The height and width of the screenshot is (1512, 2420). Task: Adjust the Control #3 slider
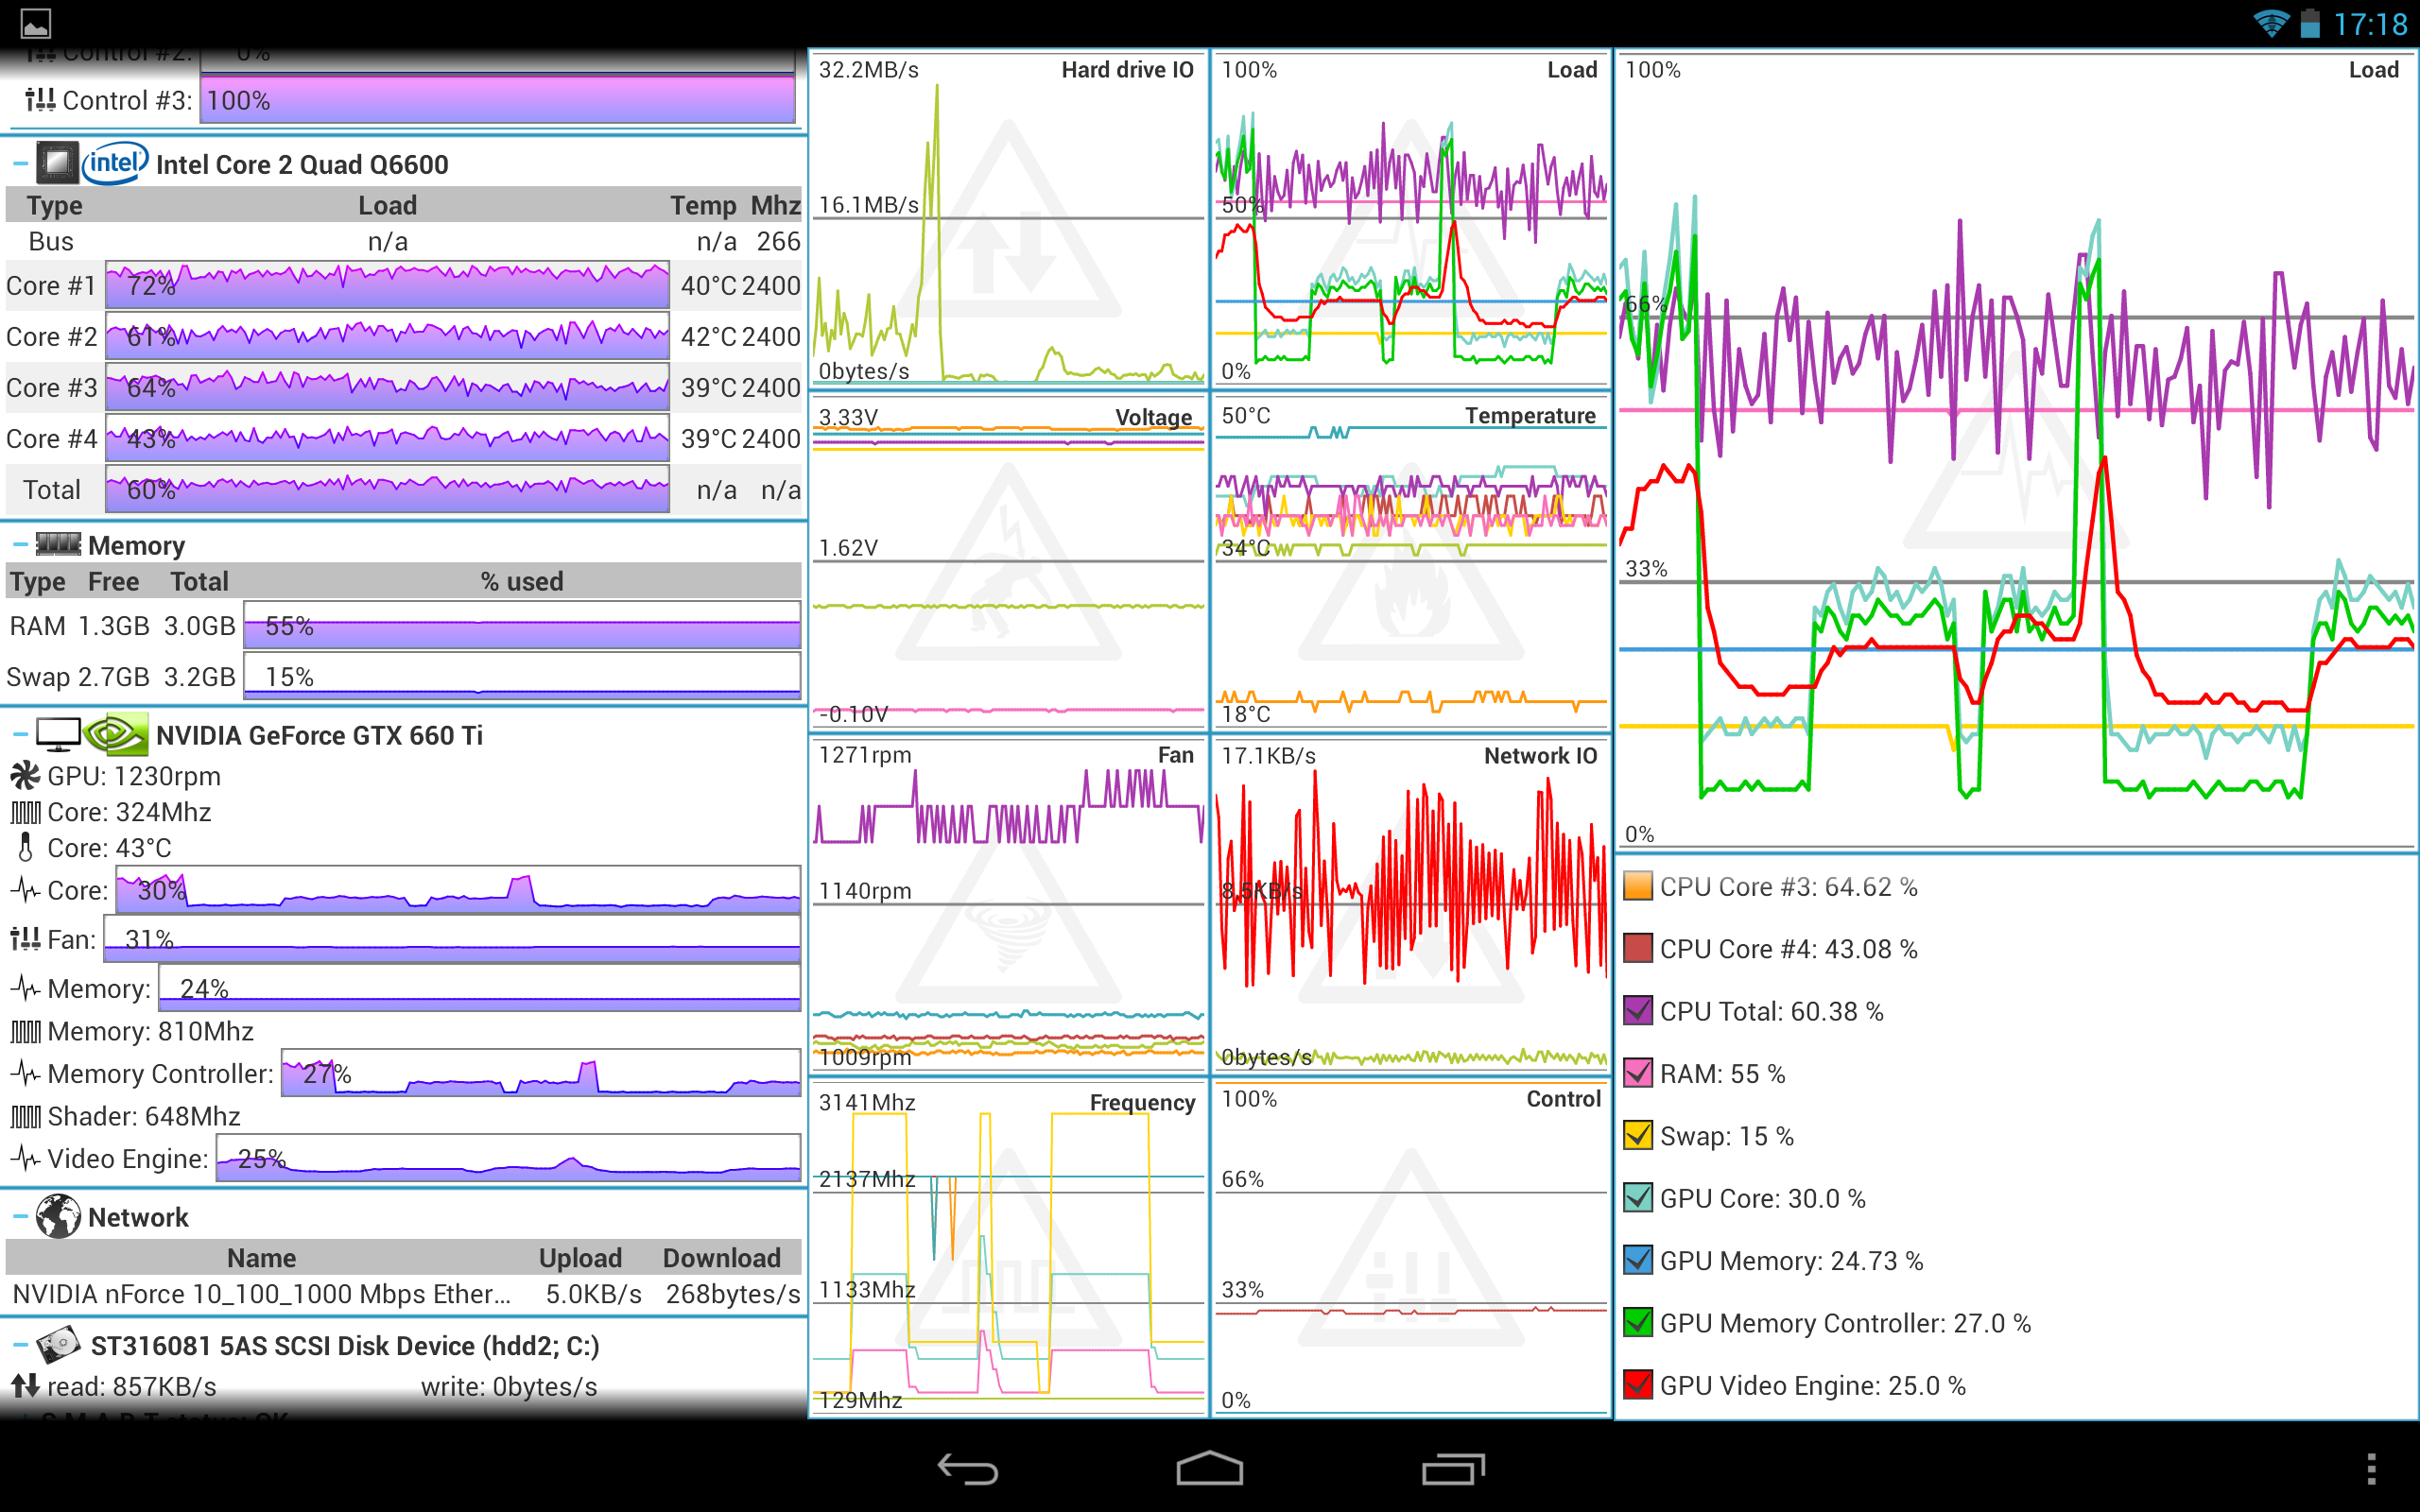[500, 100]
